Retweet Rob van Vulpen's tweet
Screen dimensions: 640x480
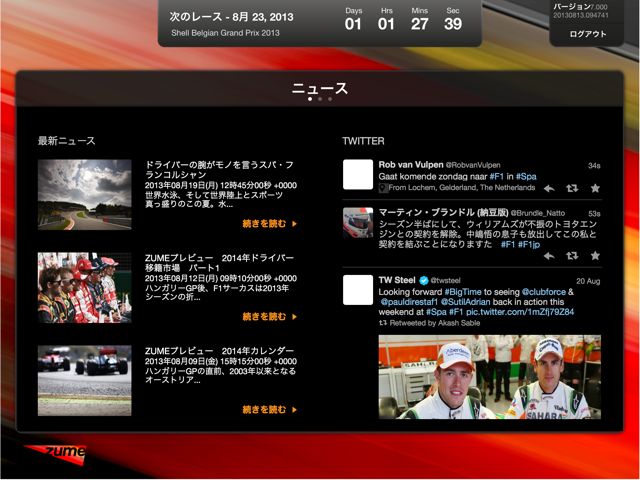click(x=572, y=188)
